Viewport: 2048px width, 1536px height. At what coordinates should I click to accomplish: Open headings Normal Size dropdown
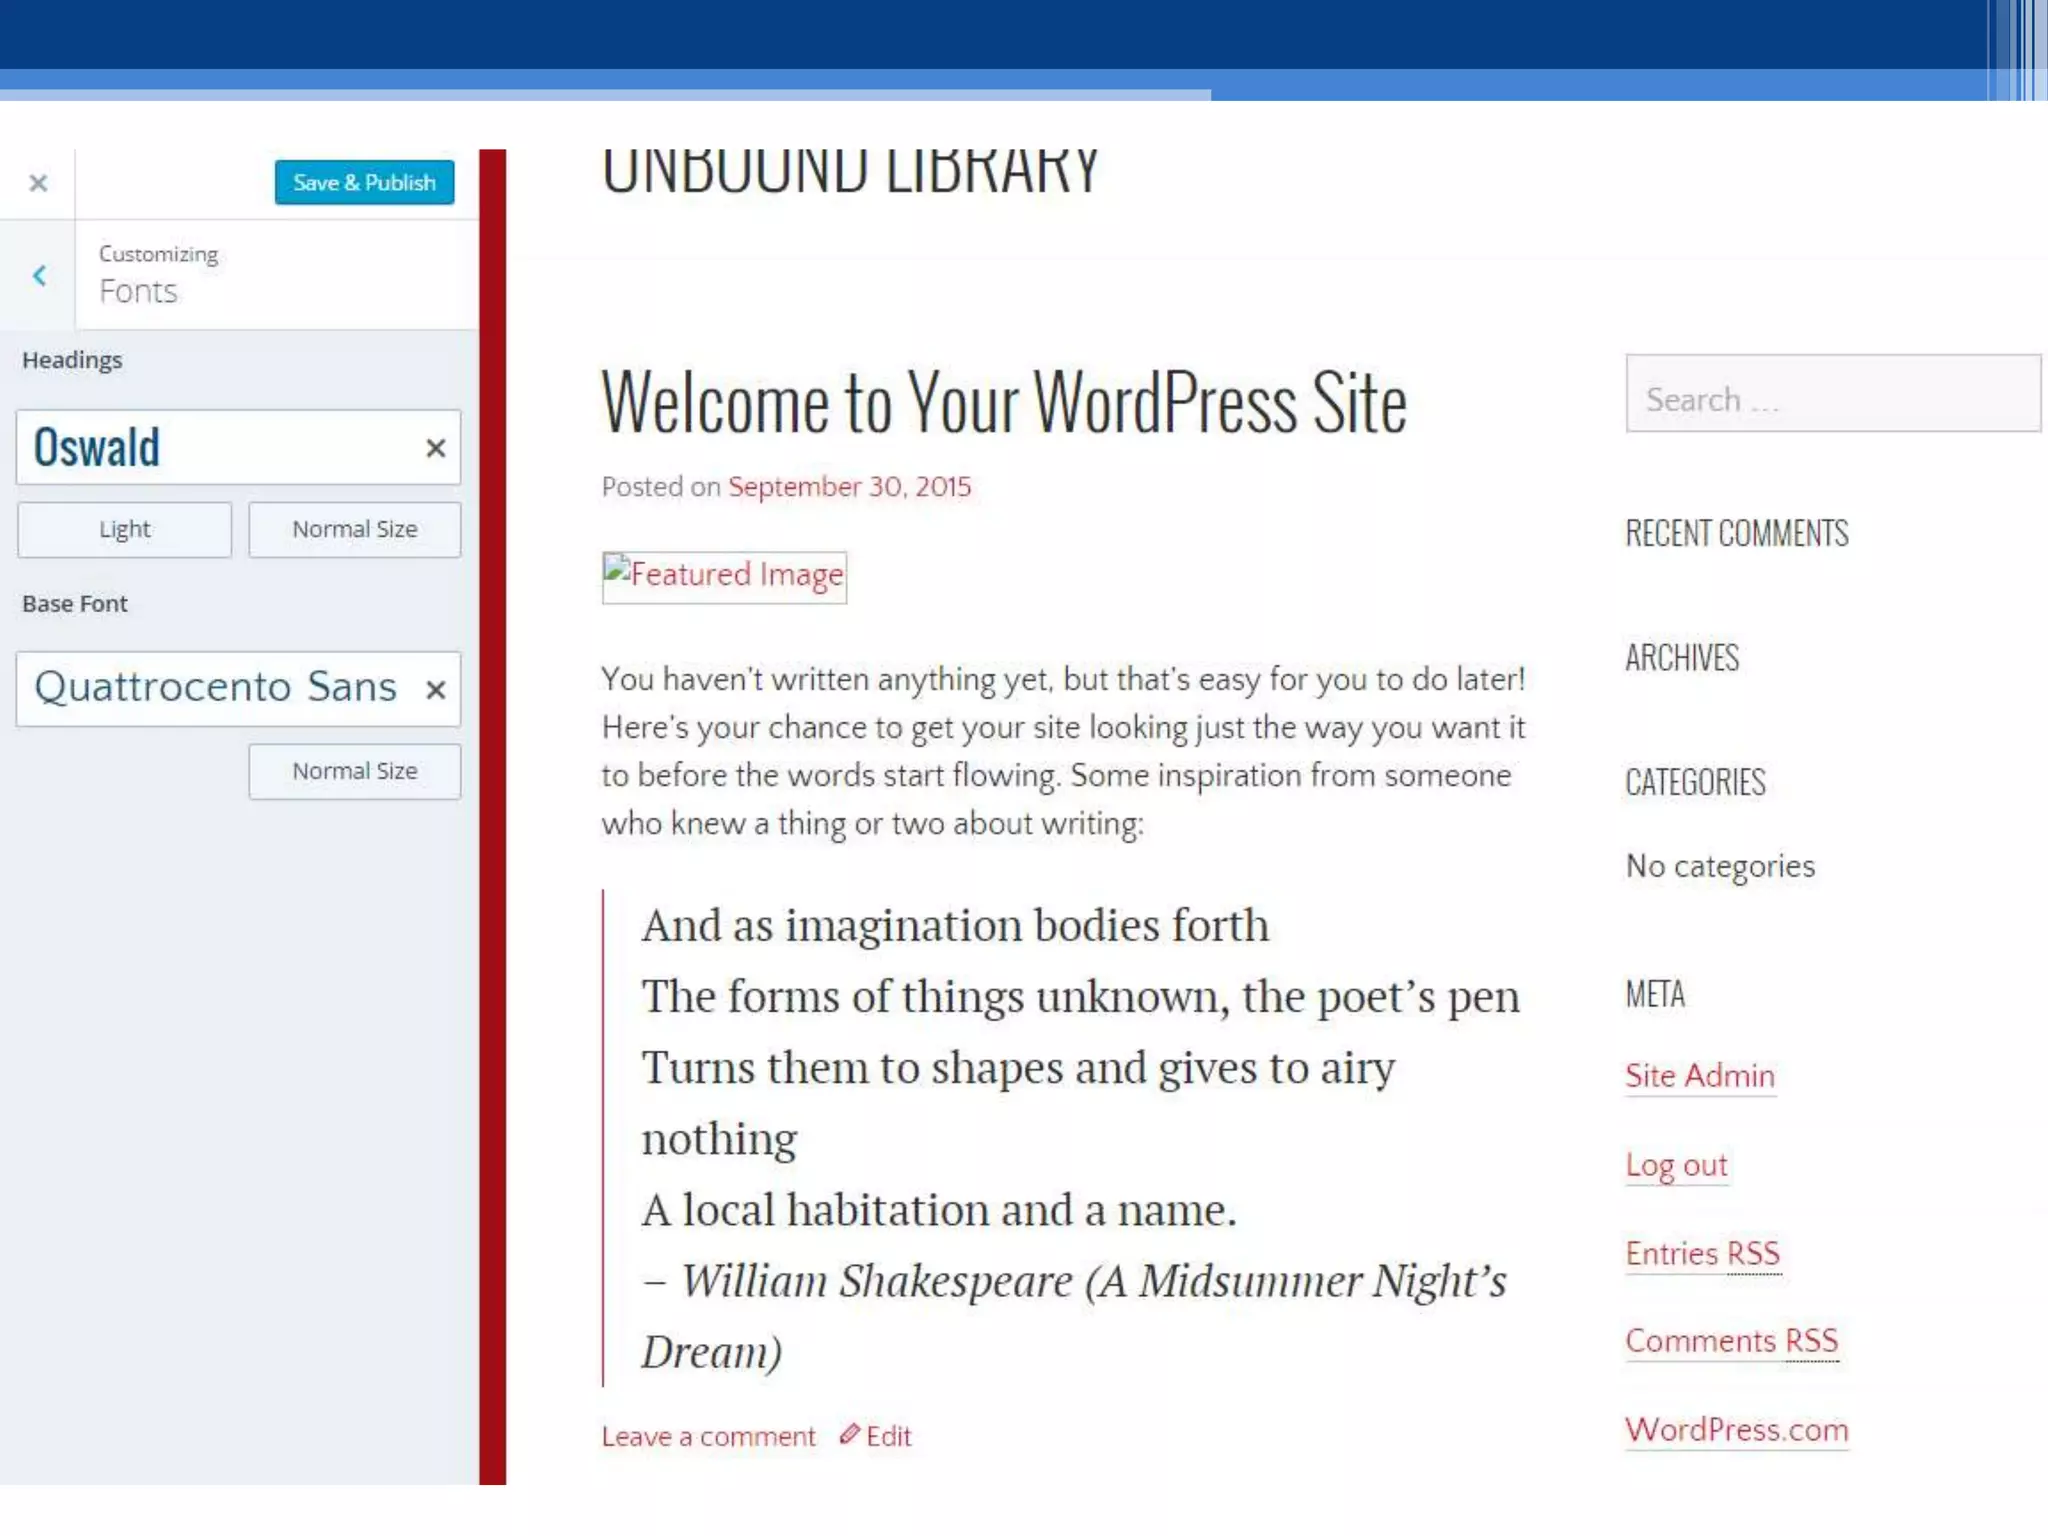click(354, 529)
